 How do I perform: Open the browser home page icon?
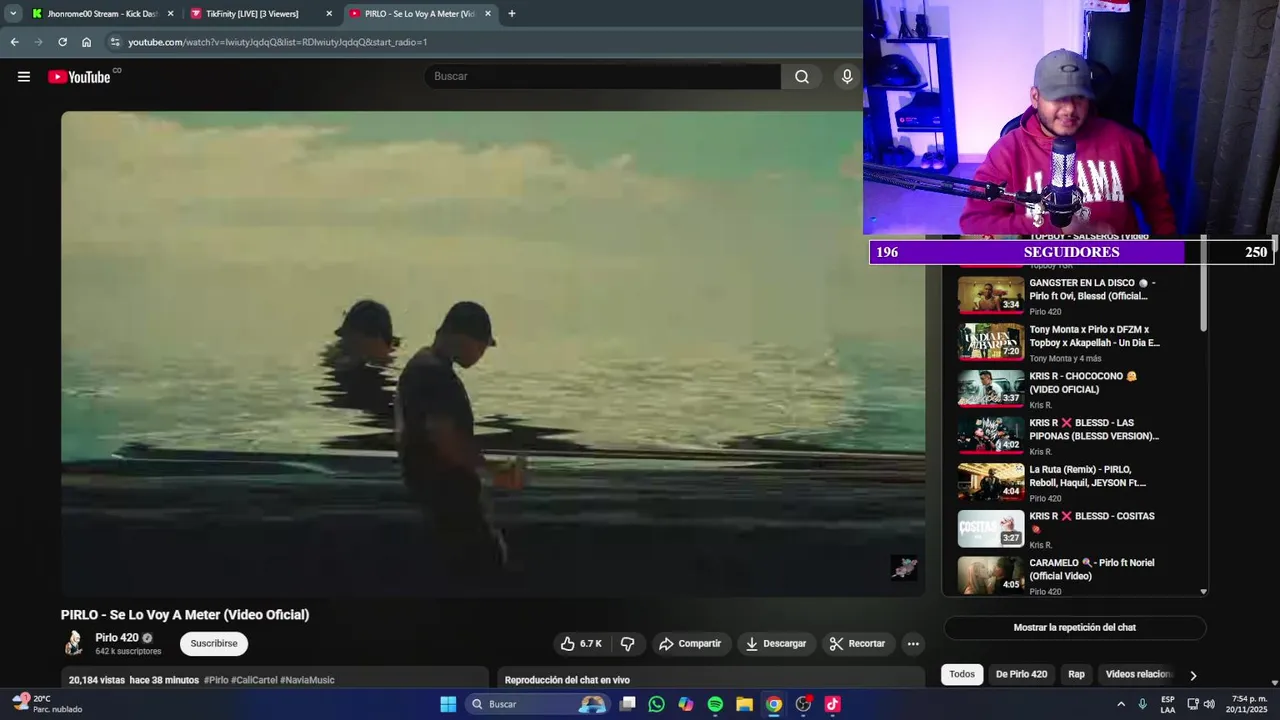pyautogui.click(x=86, y=42)
